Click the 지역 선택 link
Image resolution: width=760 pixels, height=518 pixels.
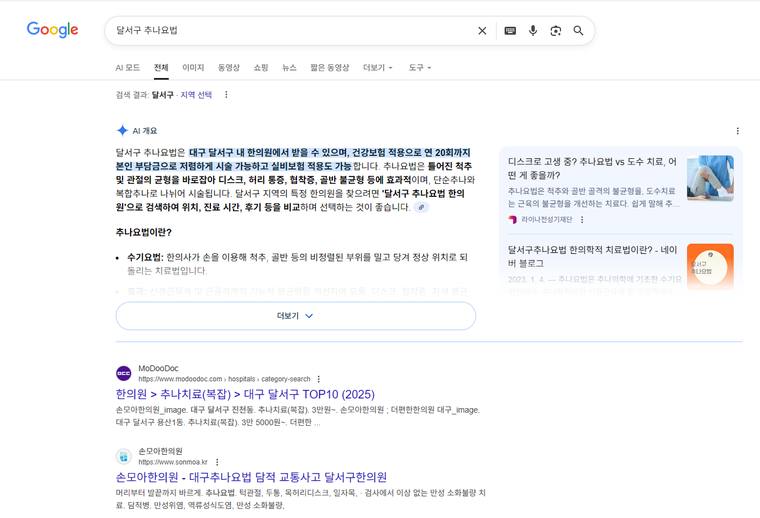[x=196, y=95]
